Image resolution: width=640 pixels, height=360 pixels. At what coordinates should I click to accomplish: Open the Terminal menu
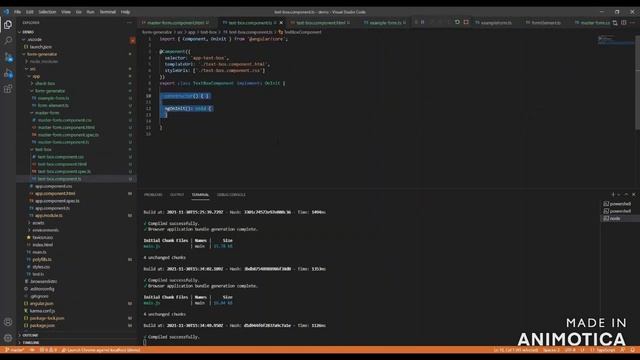pyautogui.click(x=108, y=12)
